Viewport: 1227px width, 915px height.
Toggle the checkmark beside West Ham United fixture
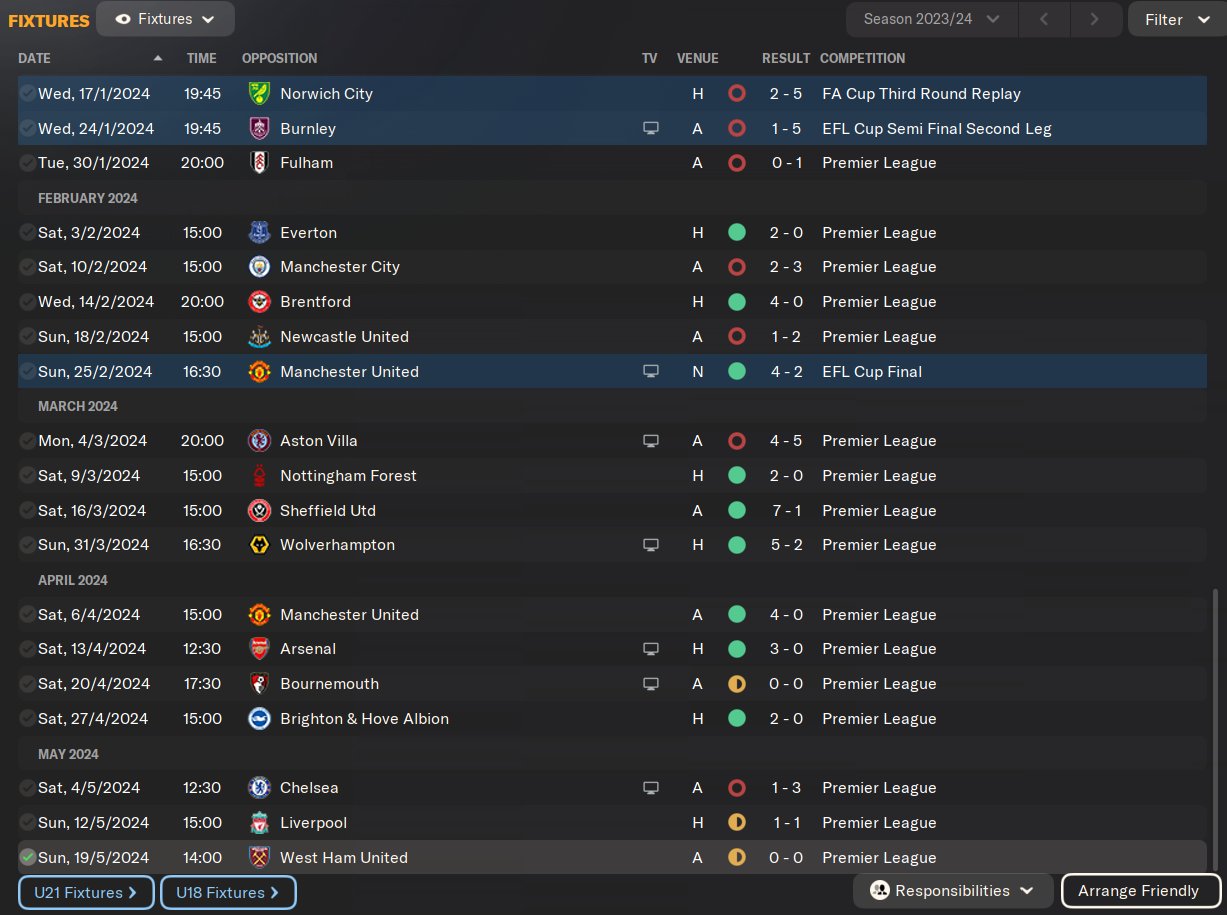[x=27, y=858]
